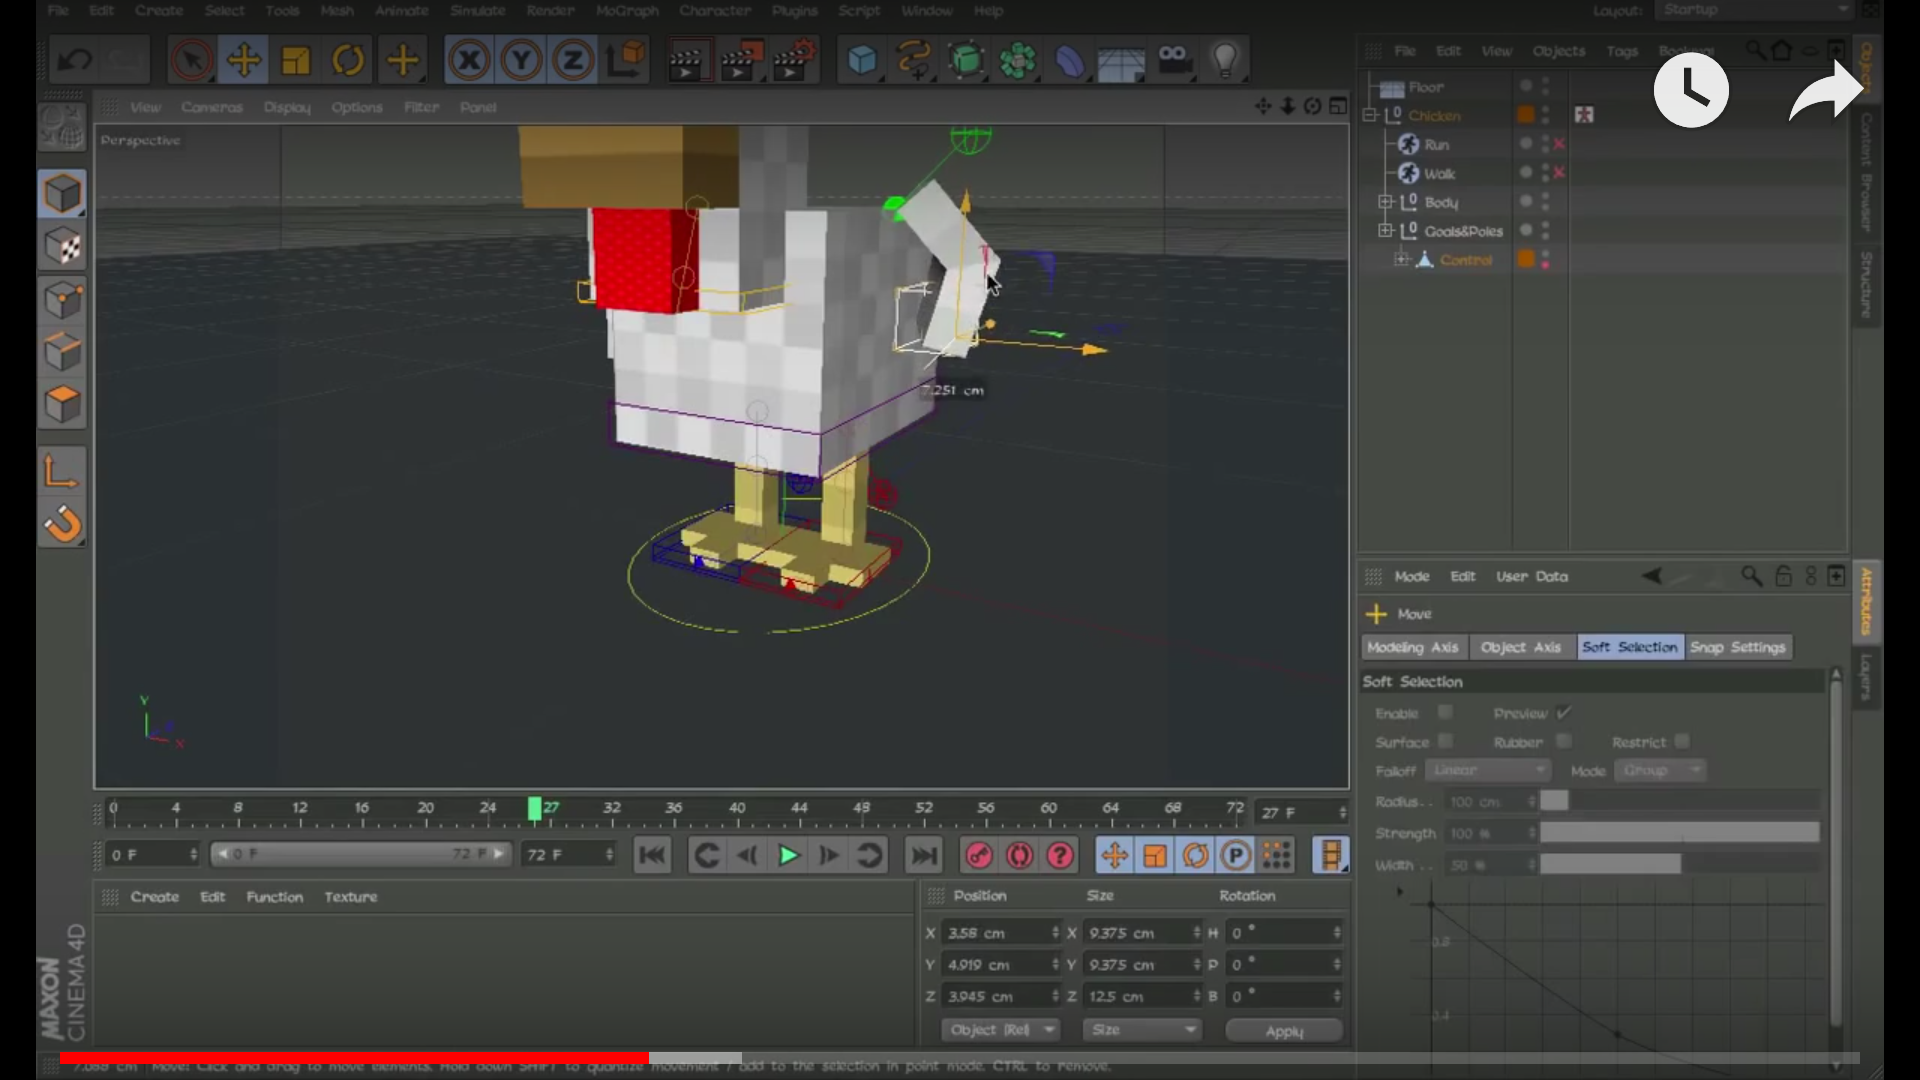Open the Layout Startup dropdown
The width and height of the screenshot is (1920, 1080).
click(1753, 10)
